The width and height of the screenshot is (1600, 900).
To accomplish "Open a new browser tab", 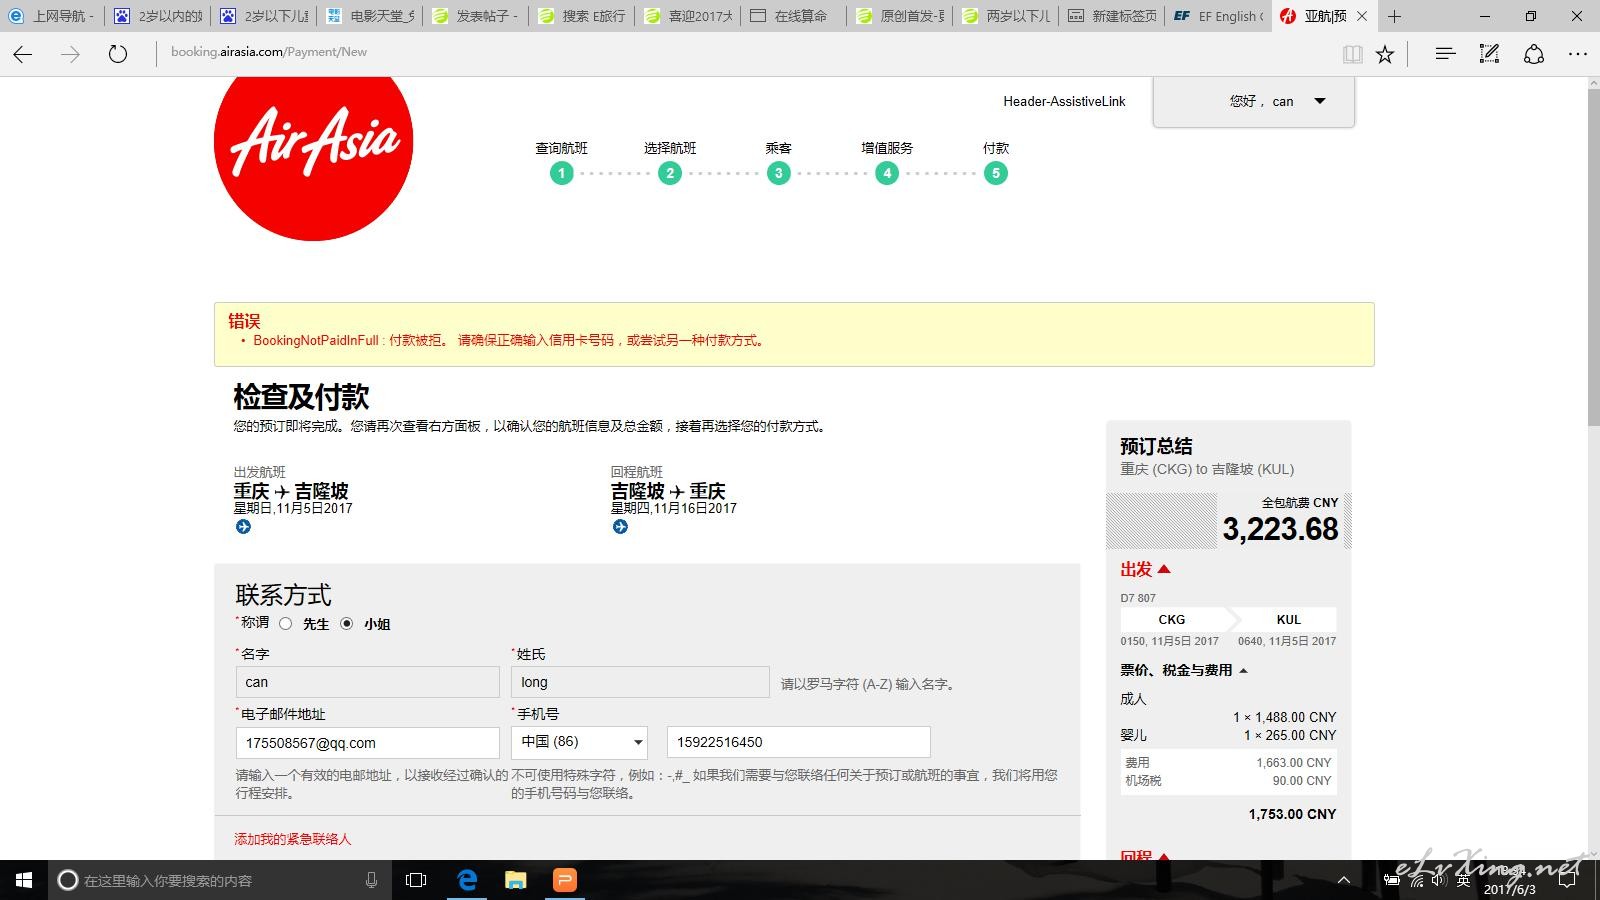I will [1394, 16].
